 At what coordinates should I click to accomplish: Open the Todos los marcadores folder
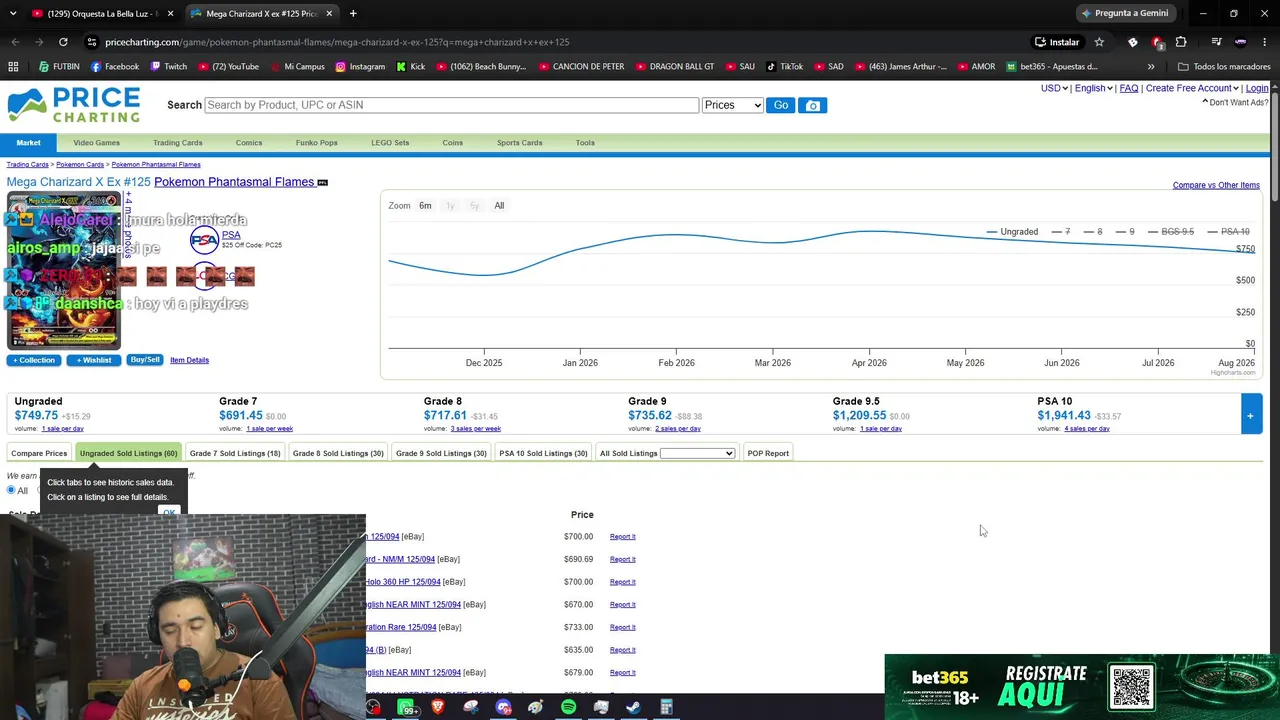point(1224,67)
